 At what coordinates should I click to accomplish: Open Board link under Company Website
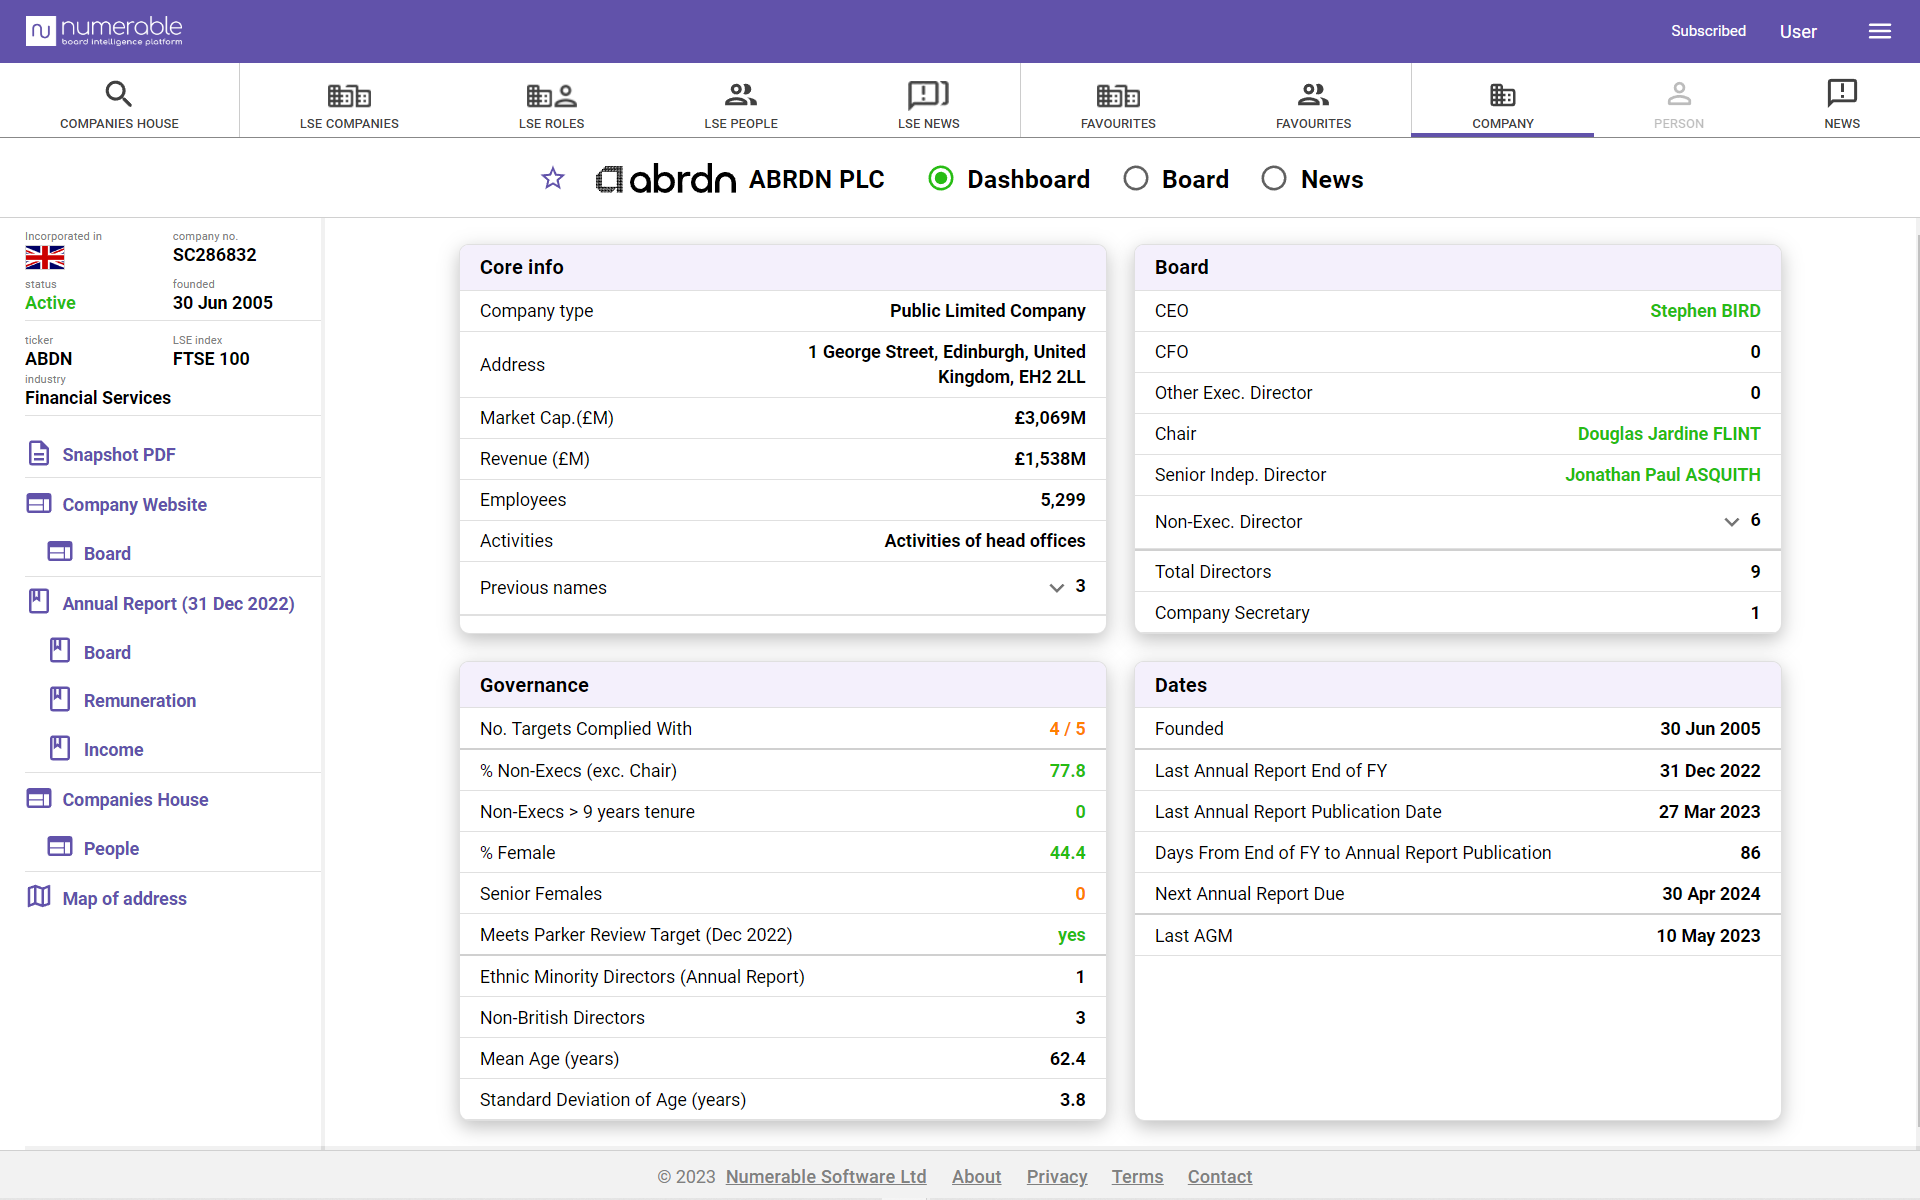tap(107, 554)
